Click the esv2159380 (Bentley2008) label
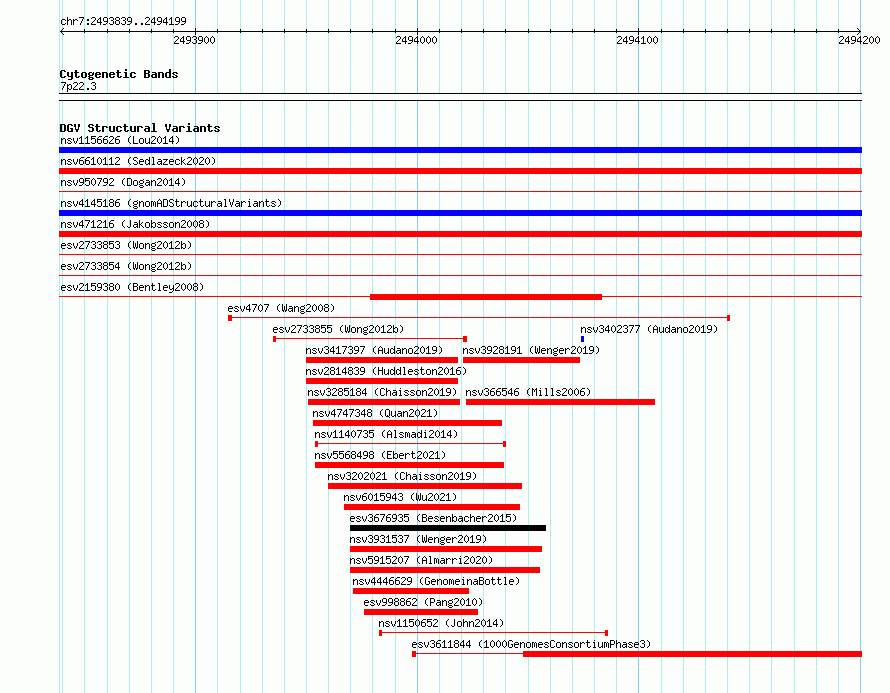The image size is (890, 693). click(132, 287)
